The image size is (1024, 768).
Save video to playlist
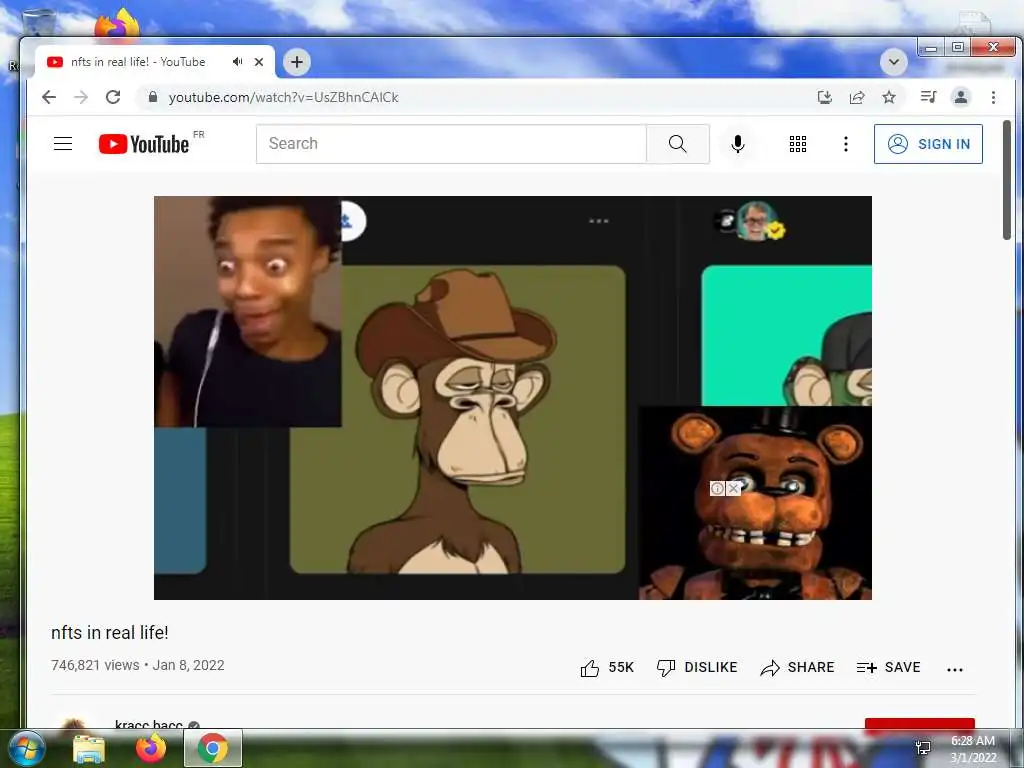click(x=888, y=667)
